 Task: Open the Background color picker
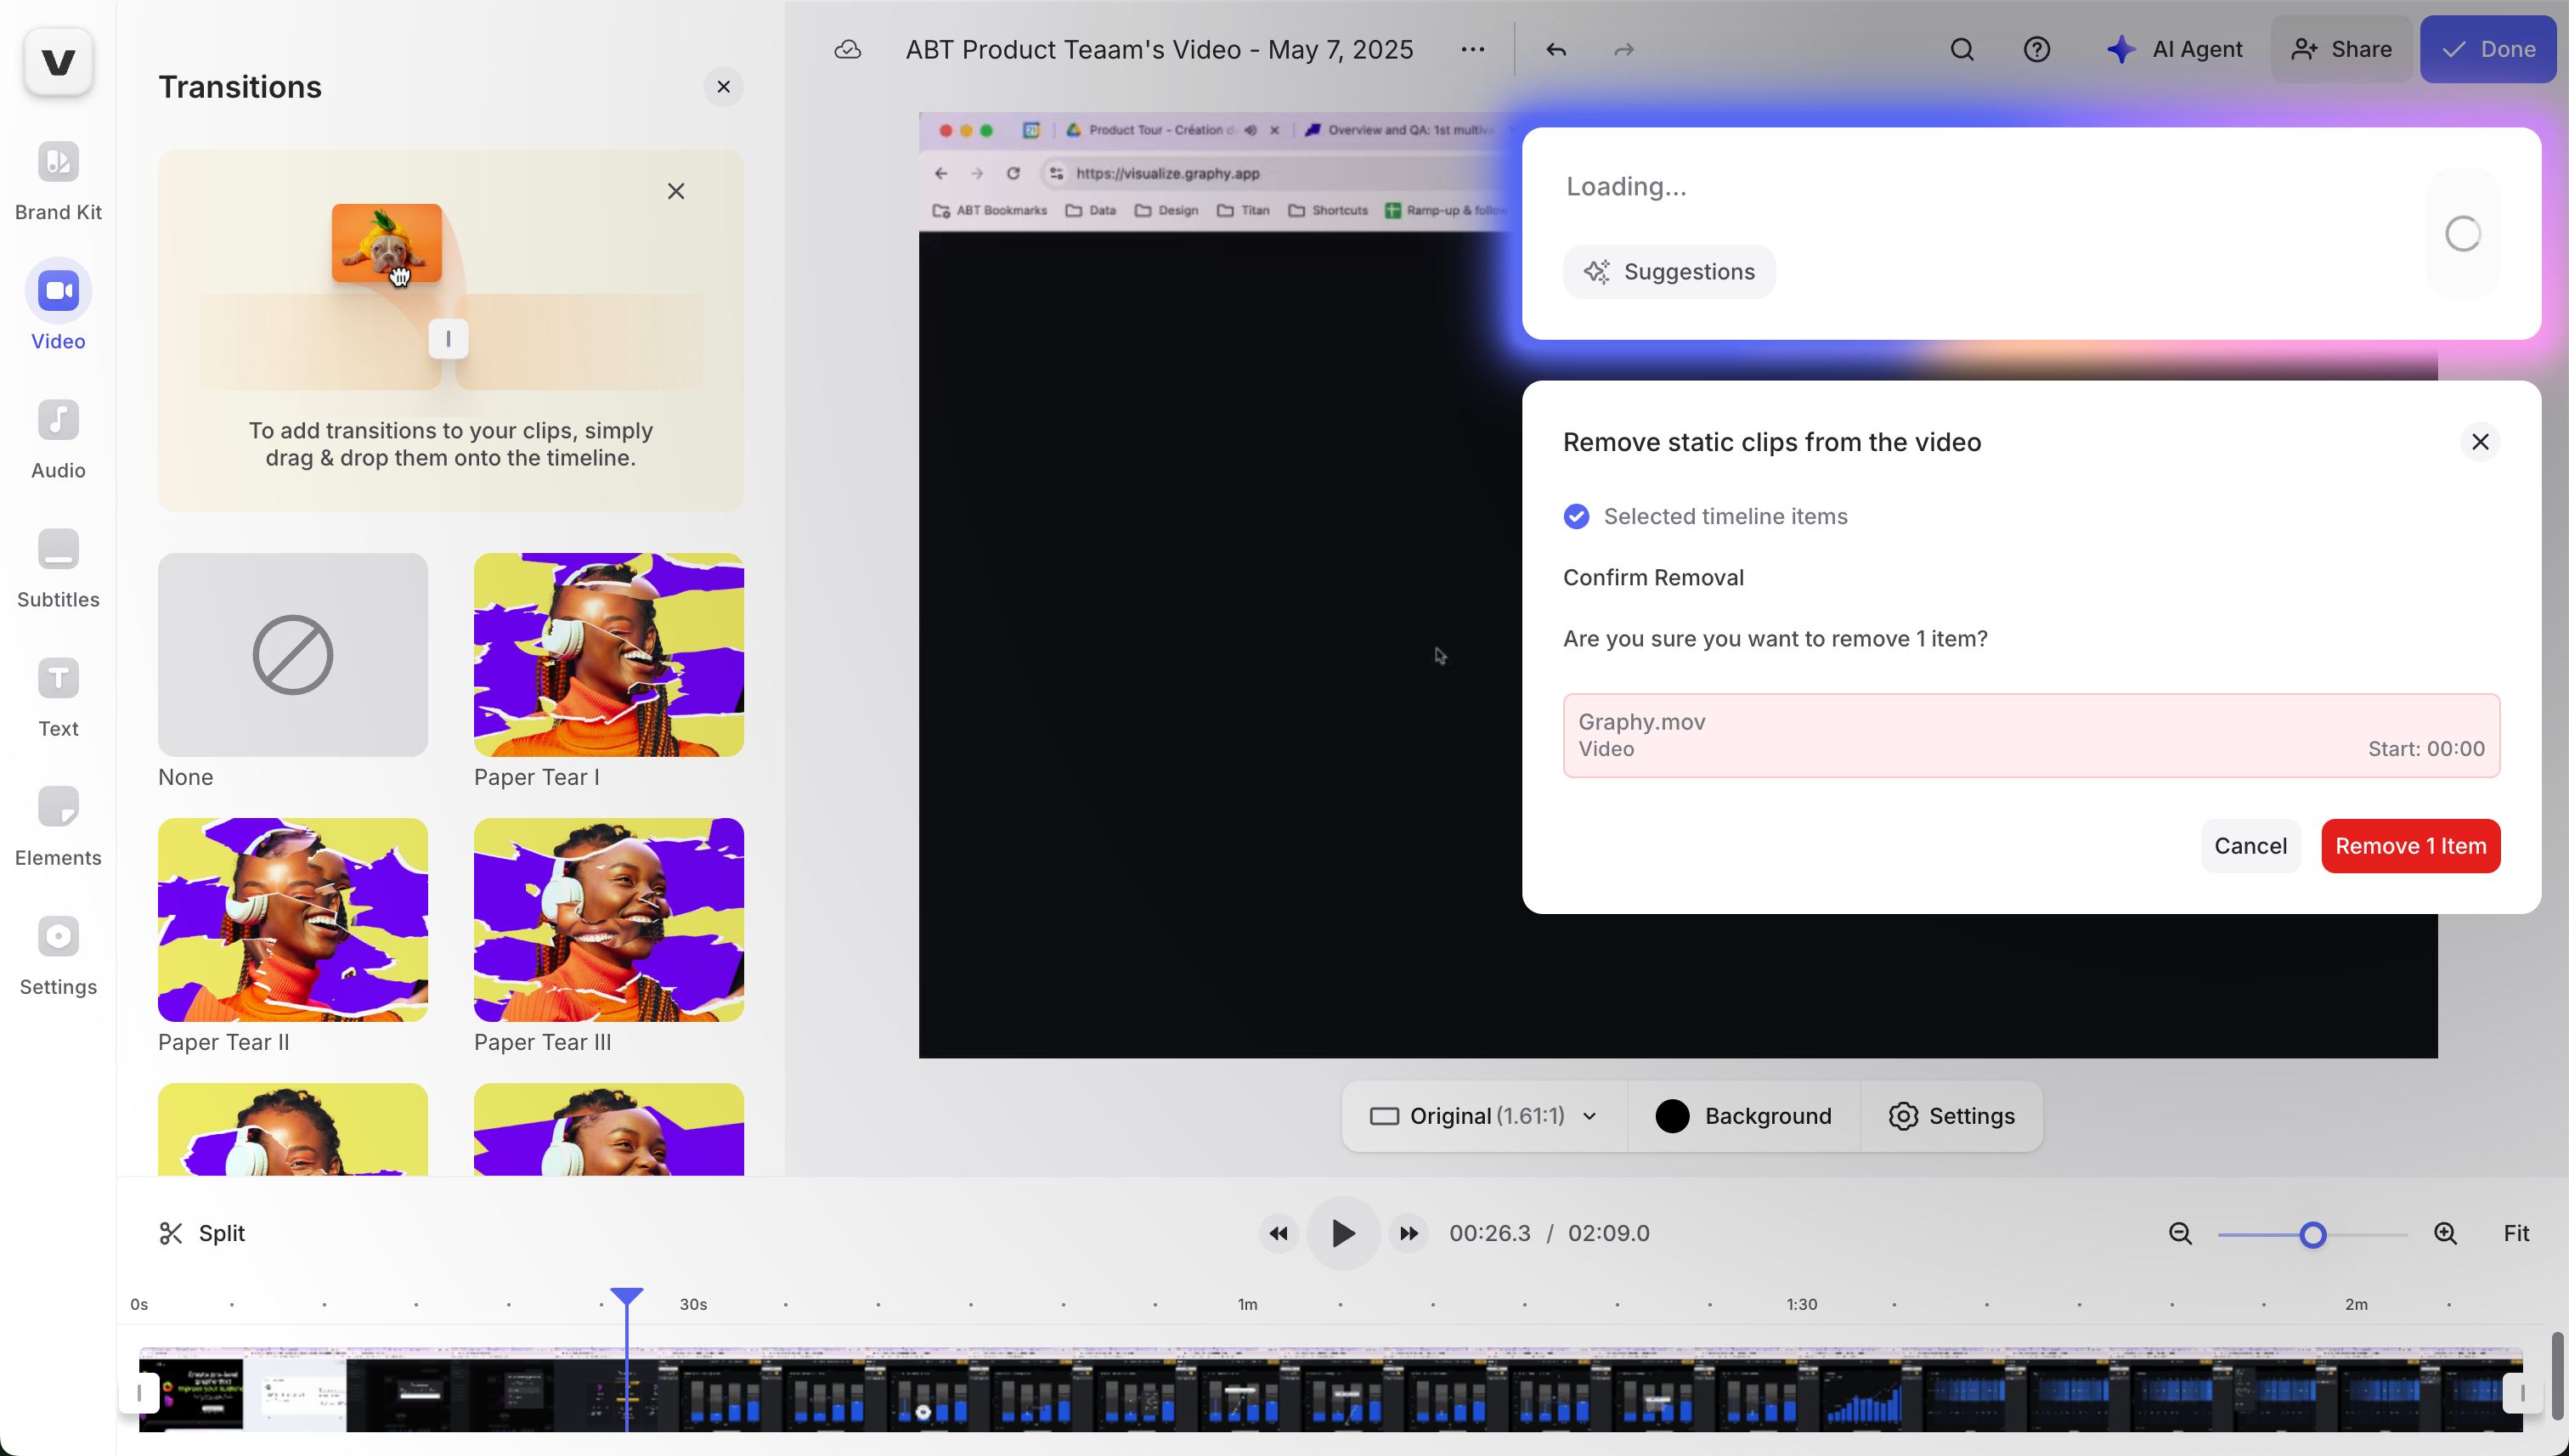1743,1116
